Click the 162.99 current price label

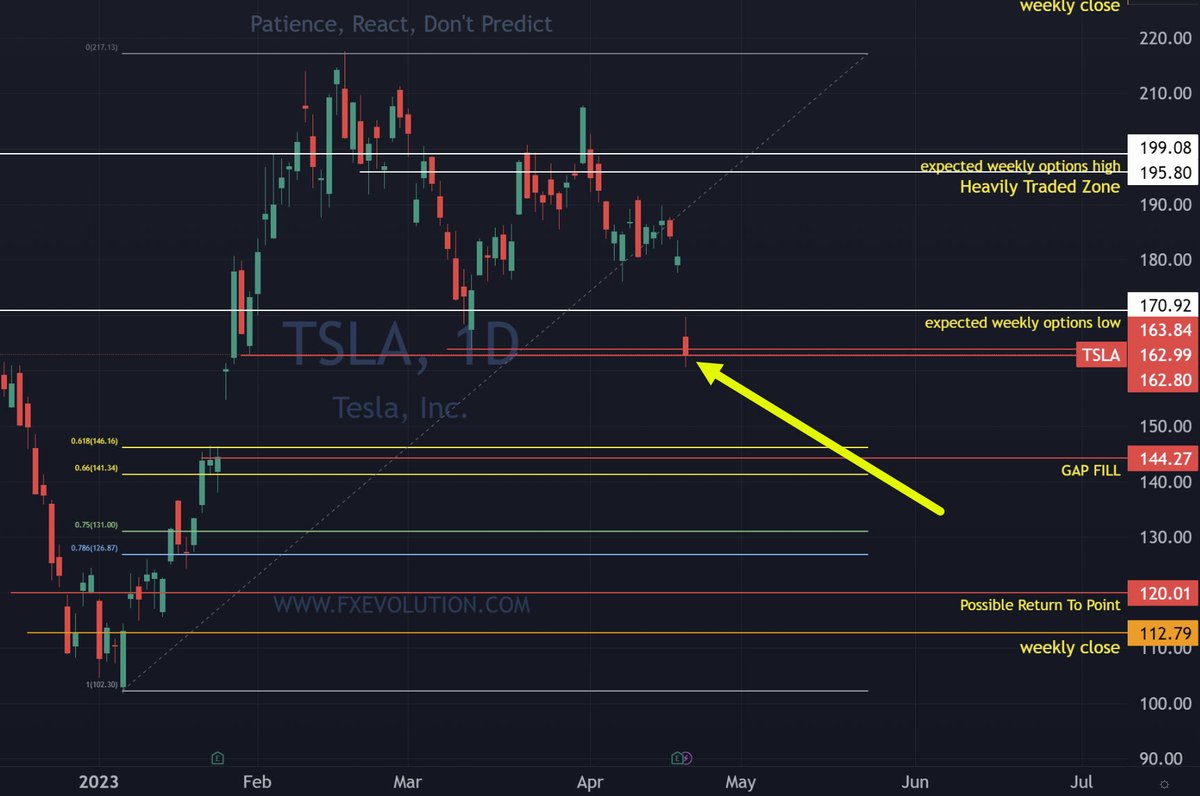1161,355
